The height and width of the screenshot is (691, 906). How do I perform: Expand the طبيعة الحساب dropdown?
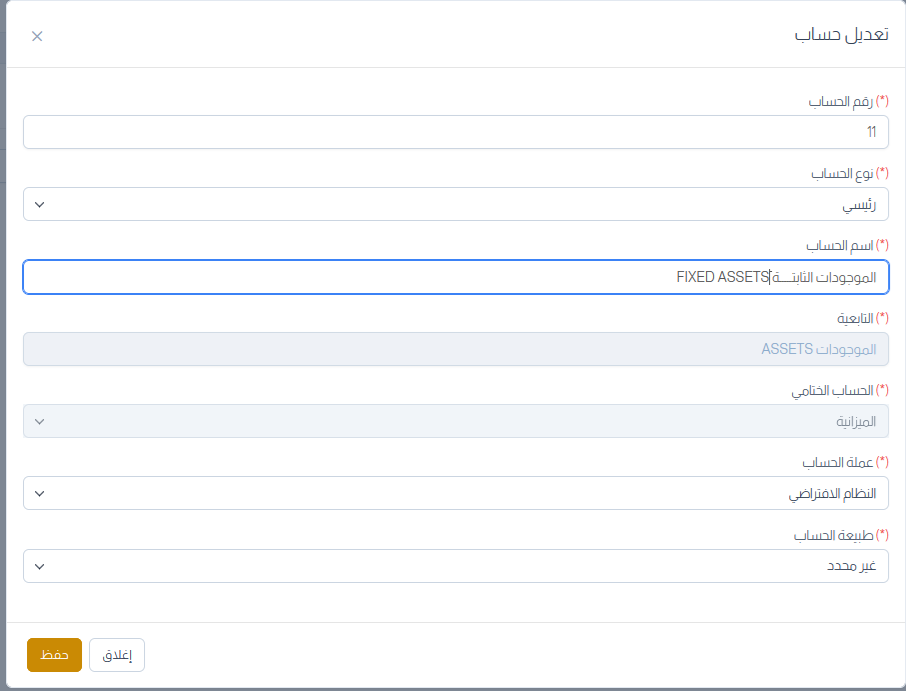click(x=455, y=566)
